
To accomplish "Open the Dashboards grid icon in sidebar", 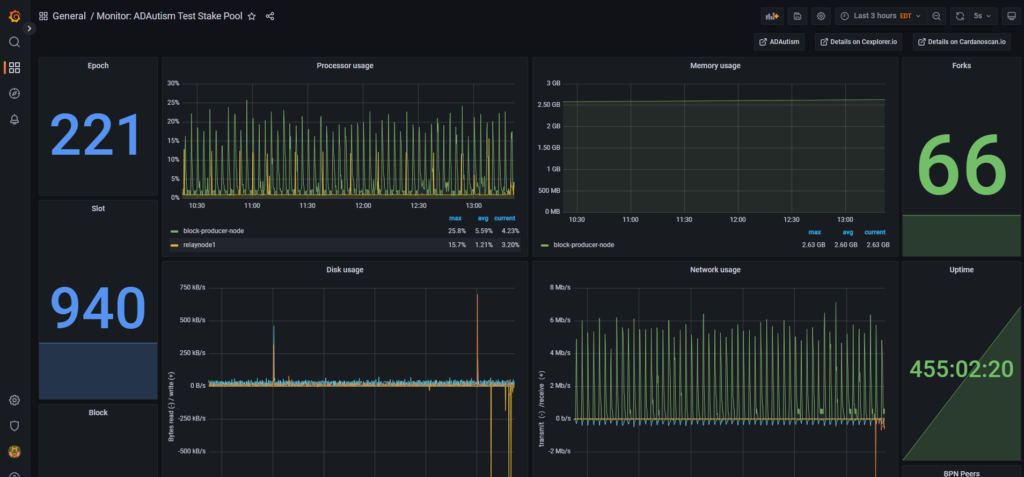I will pos(14,67).
